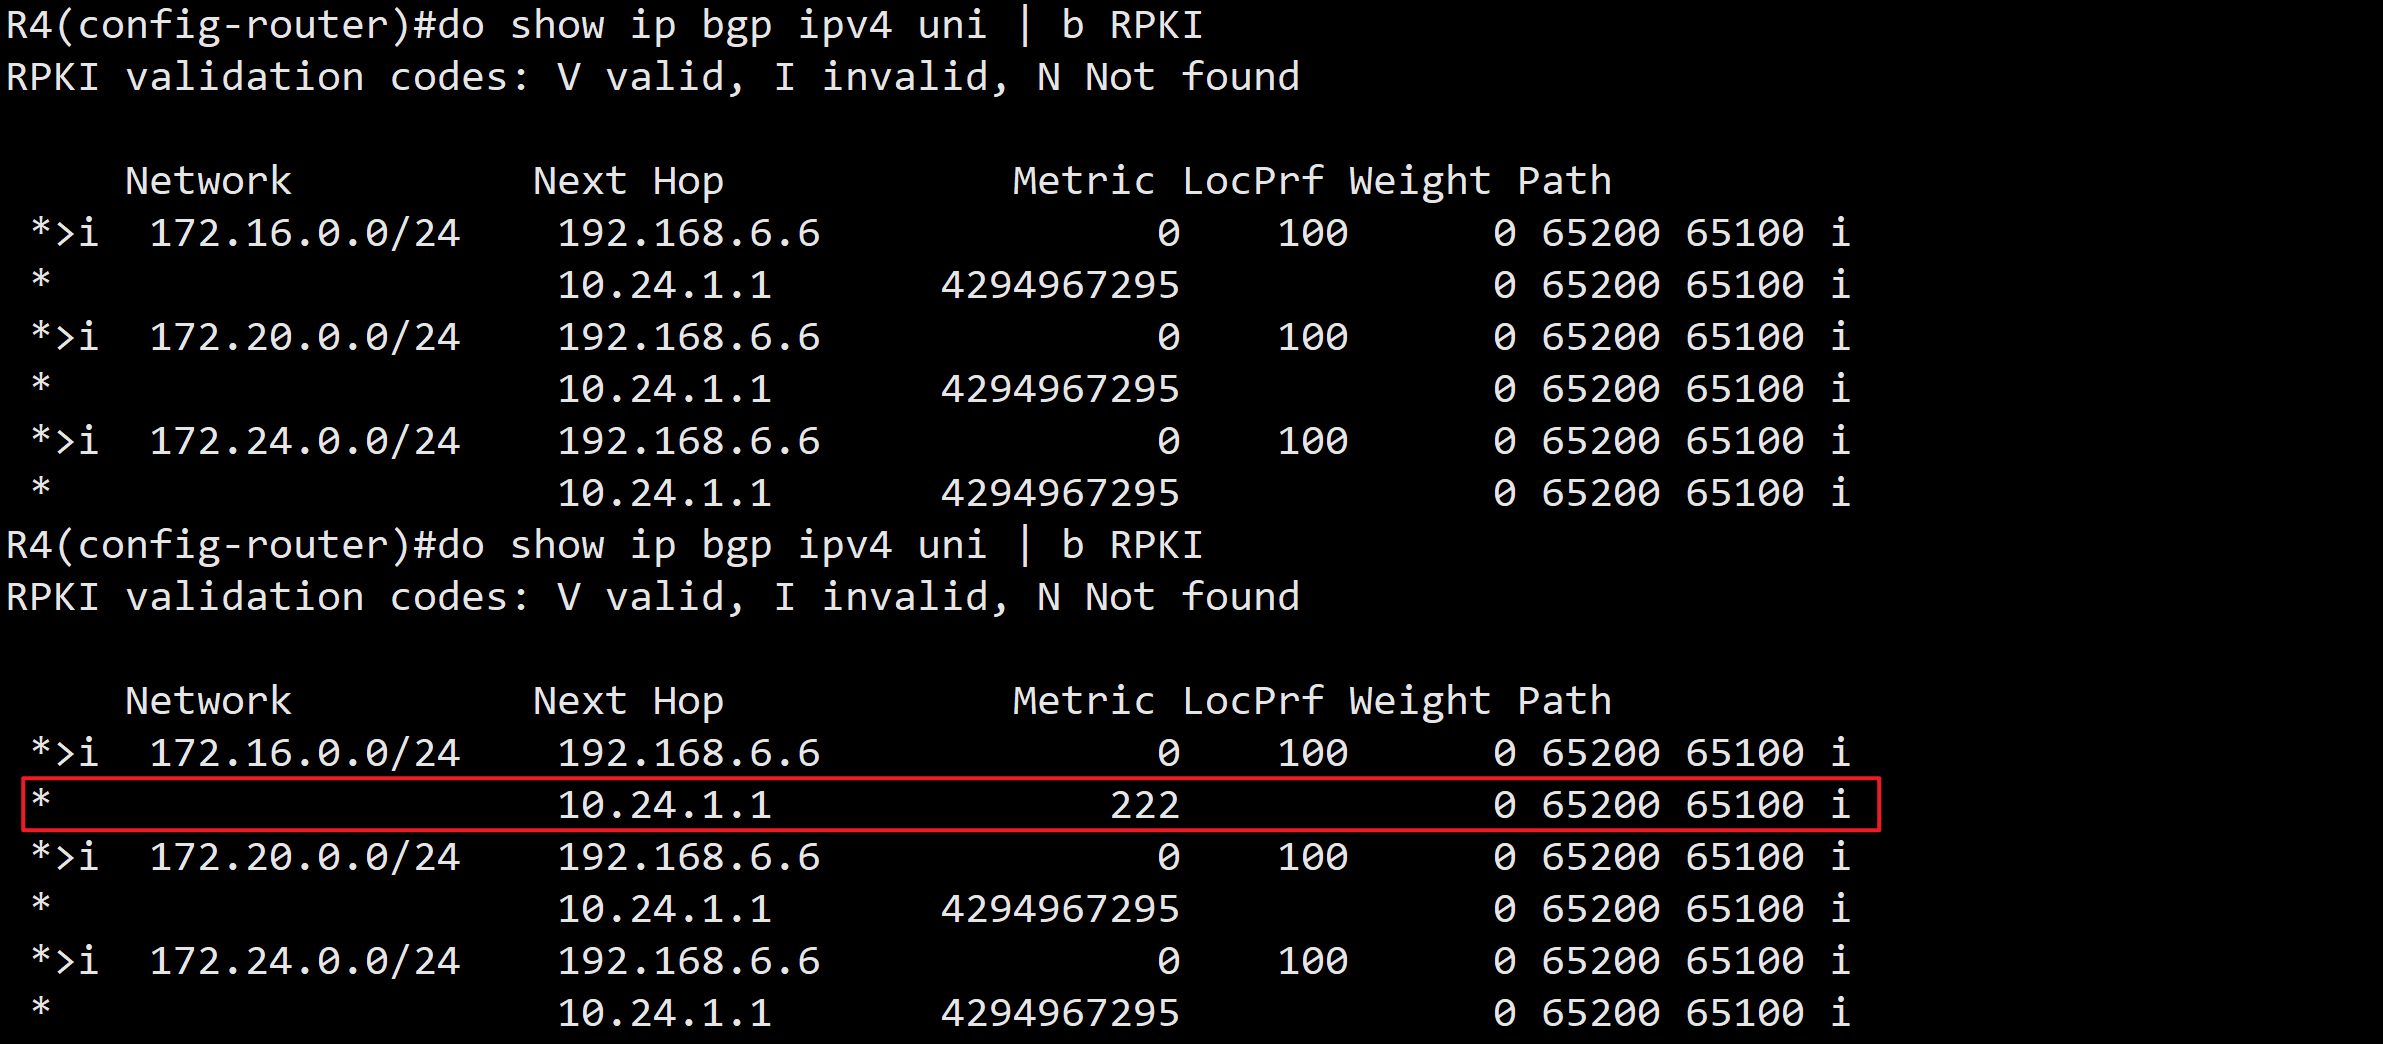Click 4294967295 under 172.16.0.0/24 in upper table

(x=1061, y=285)
